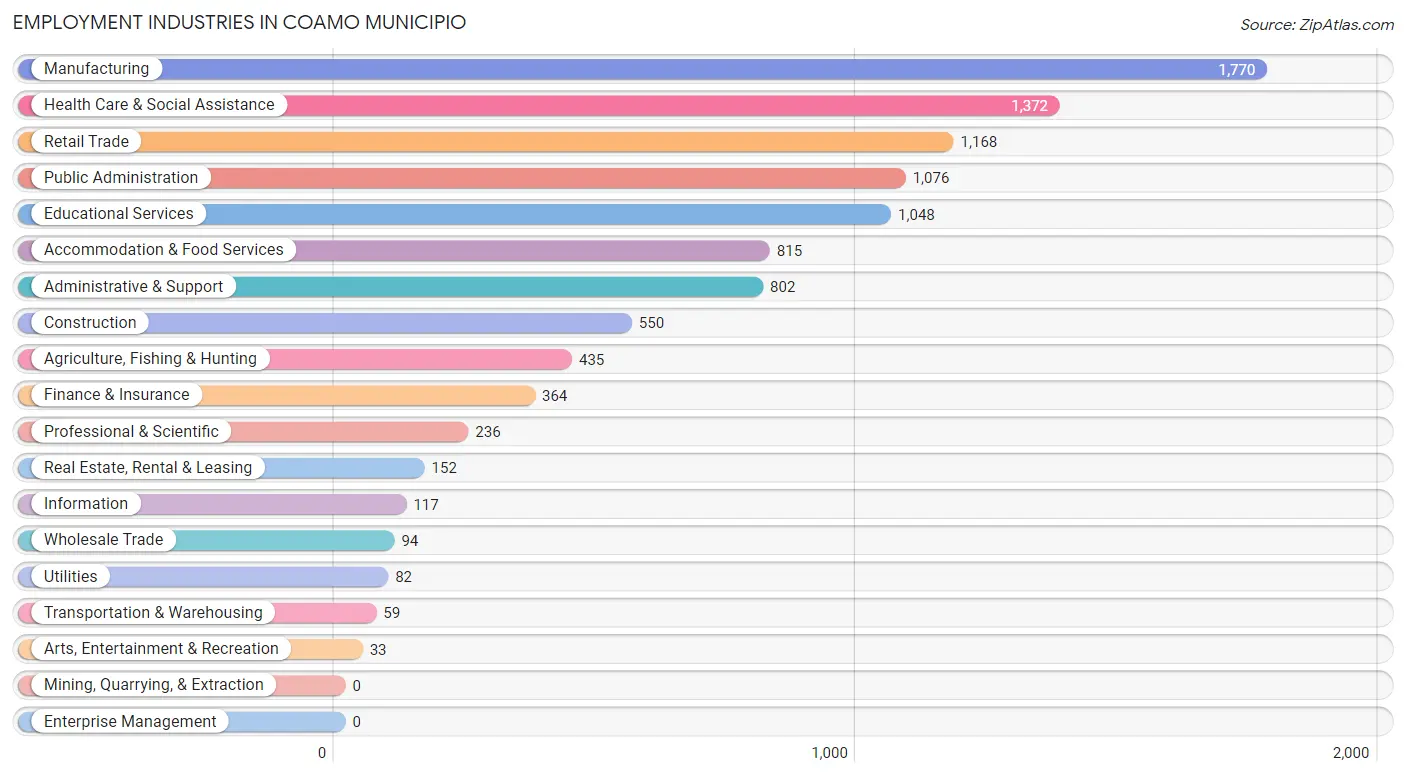Click the Retail Trade orange bar
The image size is (1406, 776).
486,142
